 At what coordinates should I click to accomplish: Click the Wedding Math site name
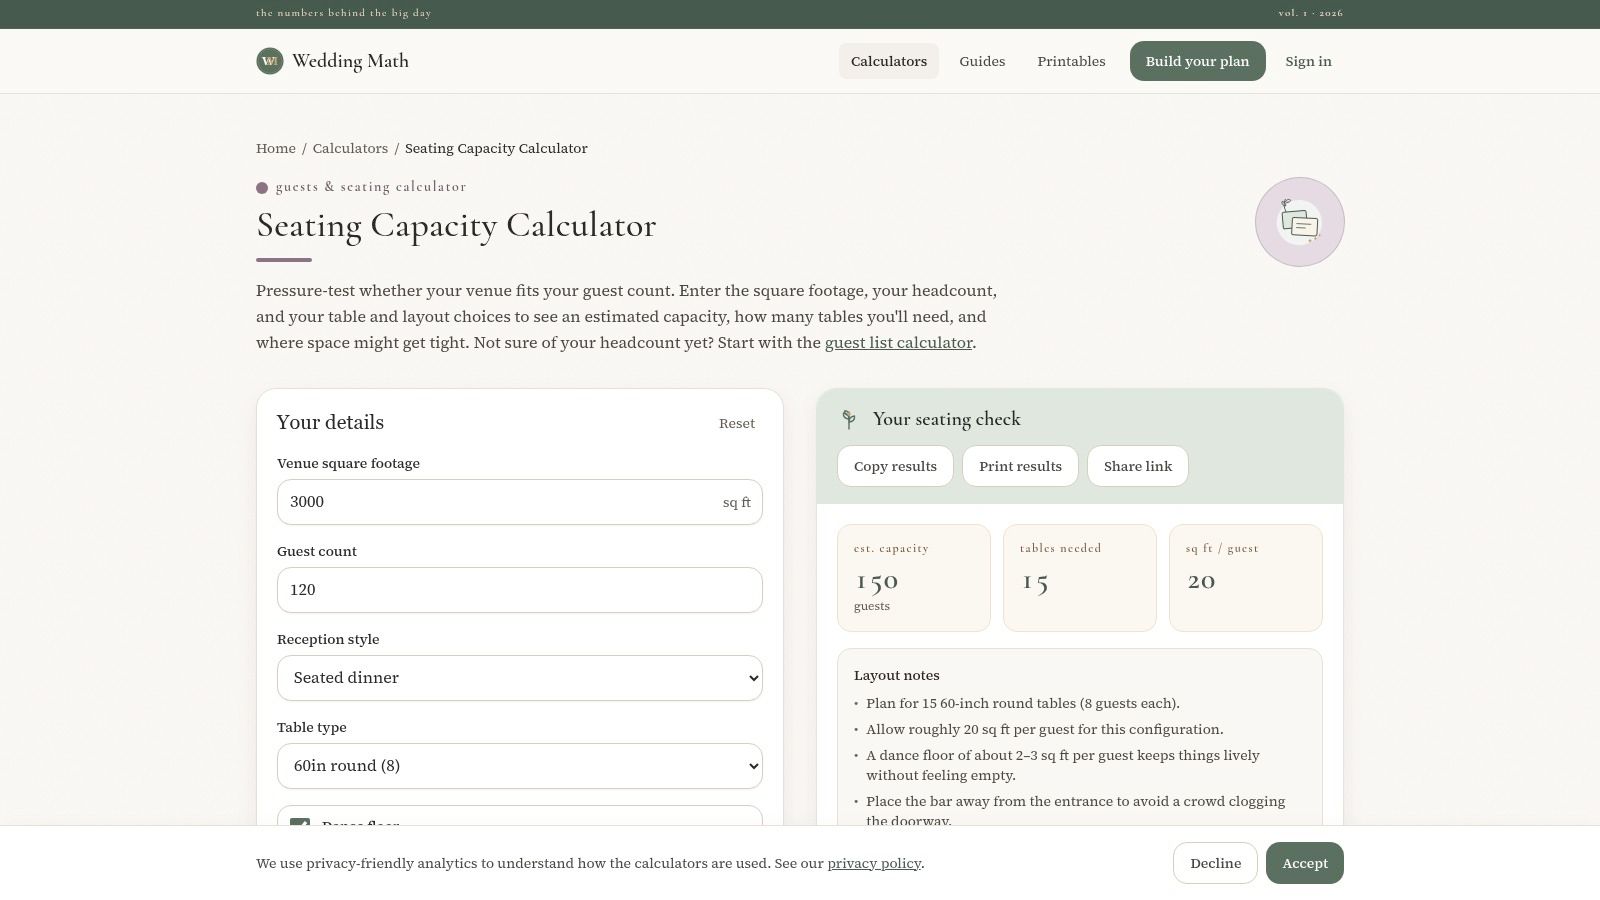coord(350,61)
